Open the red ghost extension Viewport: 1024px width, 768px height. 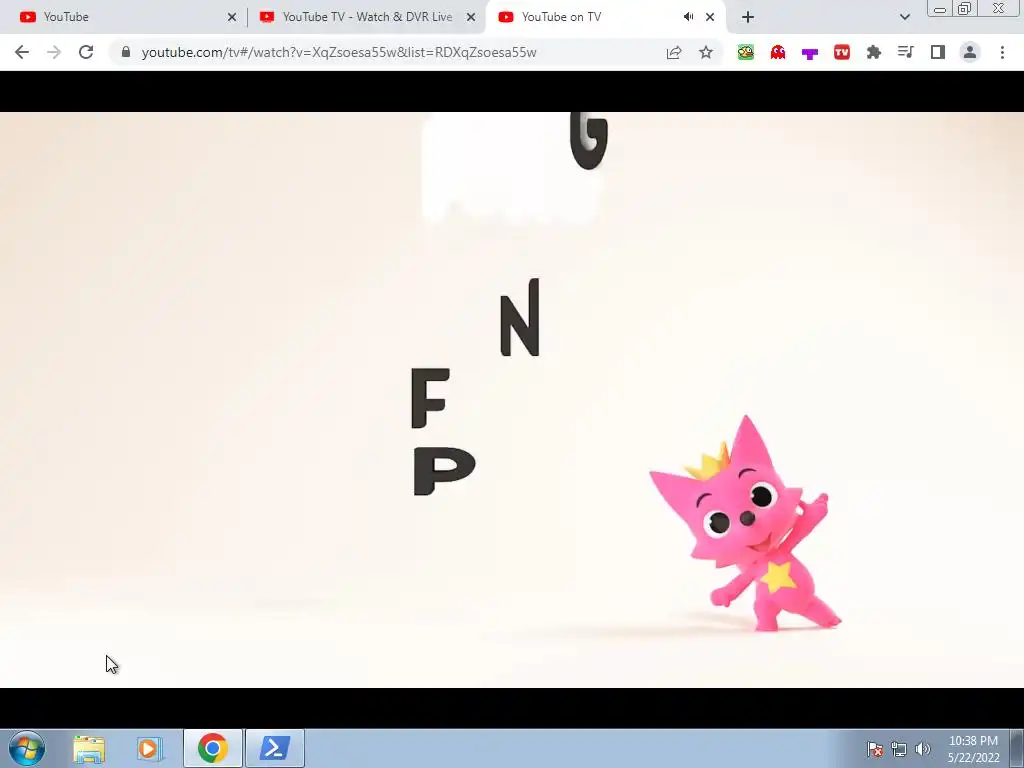[x=778, y=52]
